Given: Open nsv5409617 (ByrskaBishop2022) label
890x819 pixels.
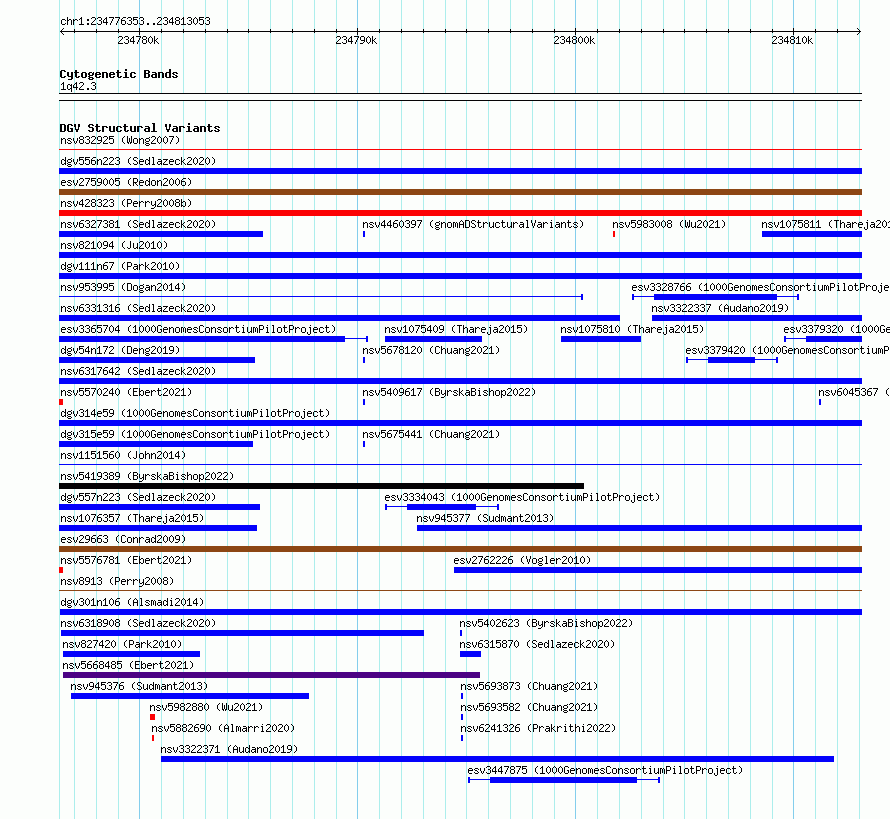Looking at the screenshot, I should [x=449, y=392].
